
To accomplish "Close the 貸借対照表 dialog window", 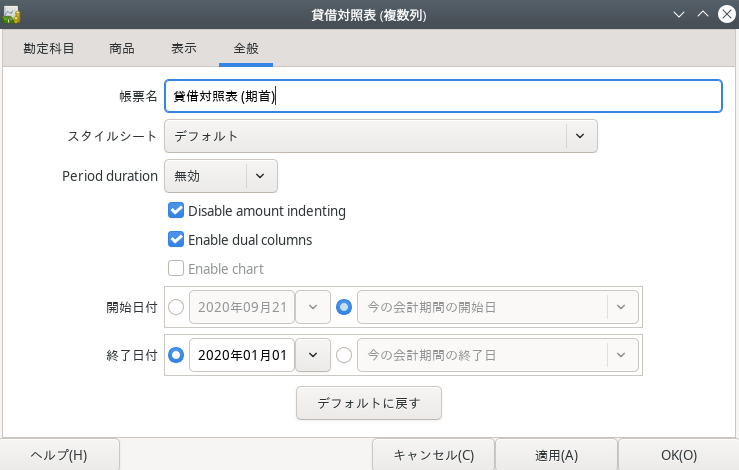I will (727, 15).
